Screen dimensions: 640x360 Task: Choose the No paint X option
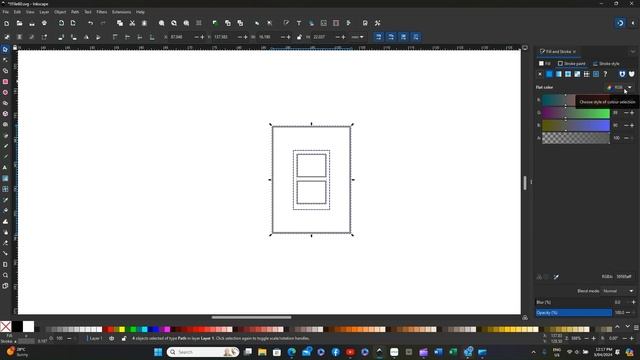tap(540, 74)
